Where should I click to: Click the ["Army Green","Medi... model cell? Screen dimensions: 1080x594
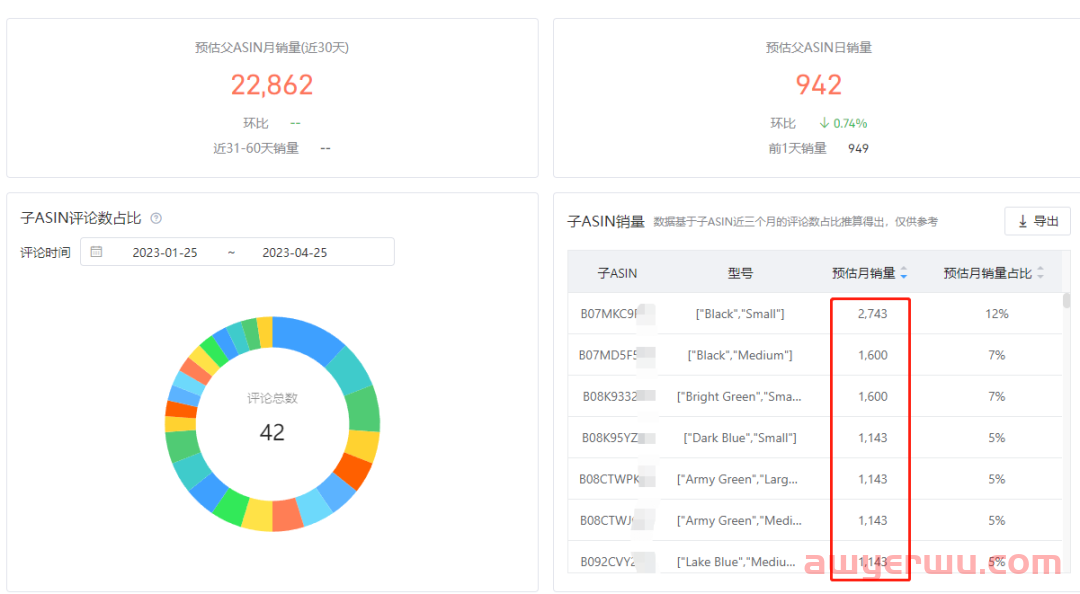739,520
